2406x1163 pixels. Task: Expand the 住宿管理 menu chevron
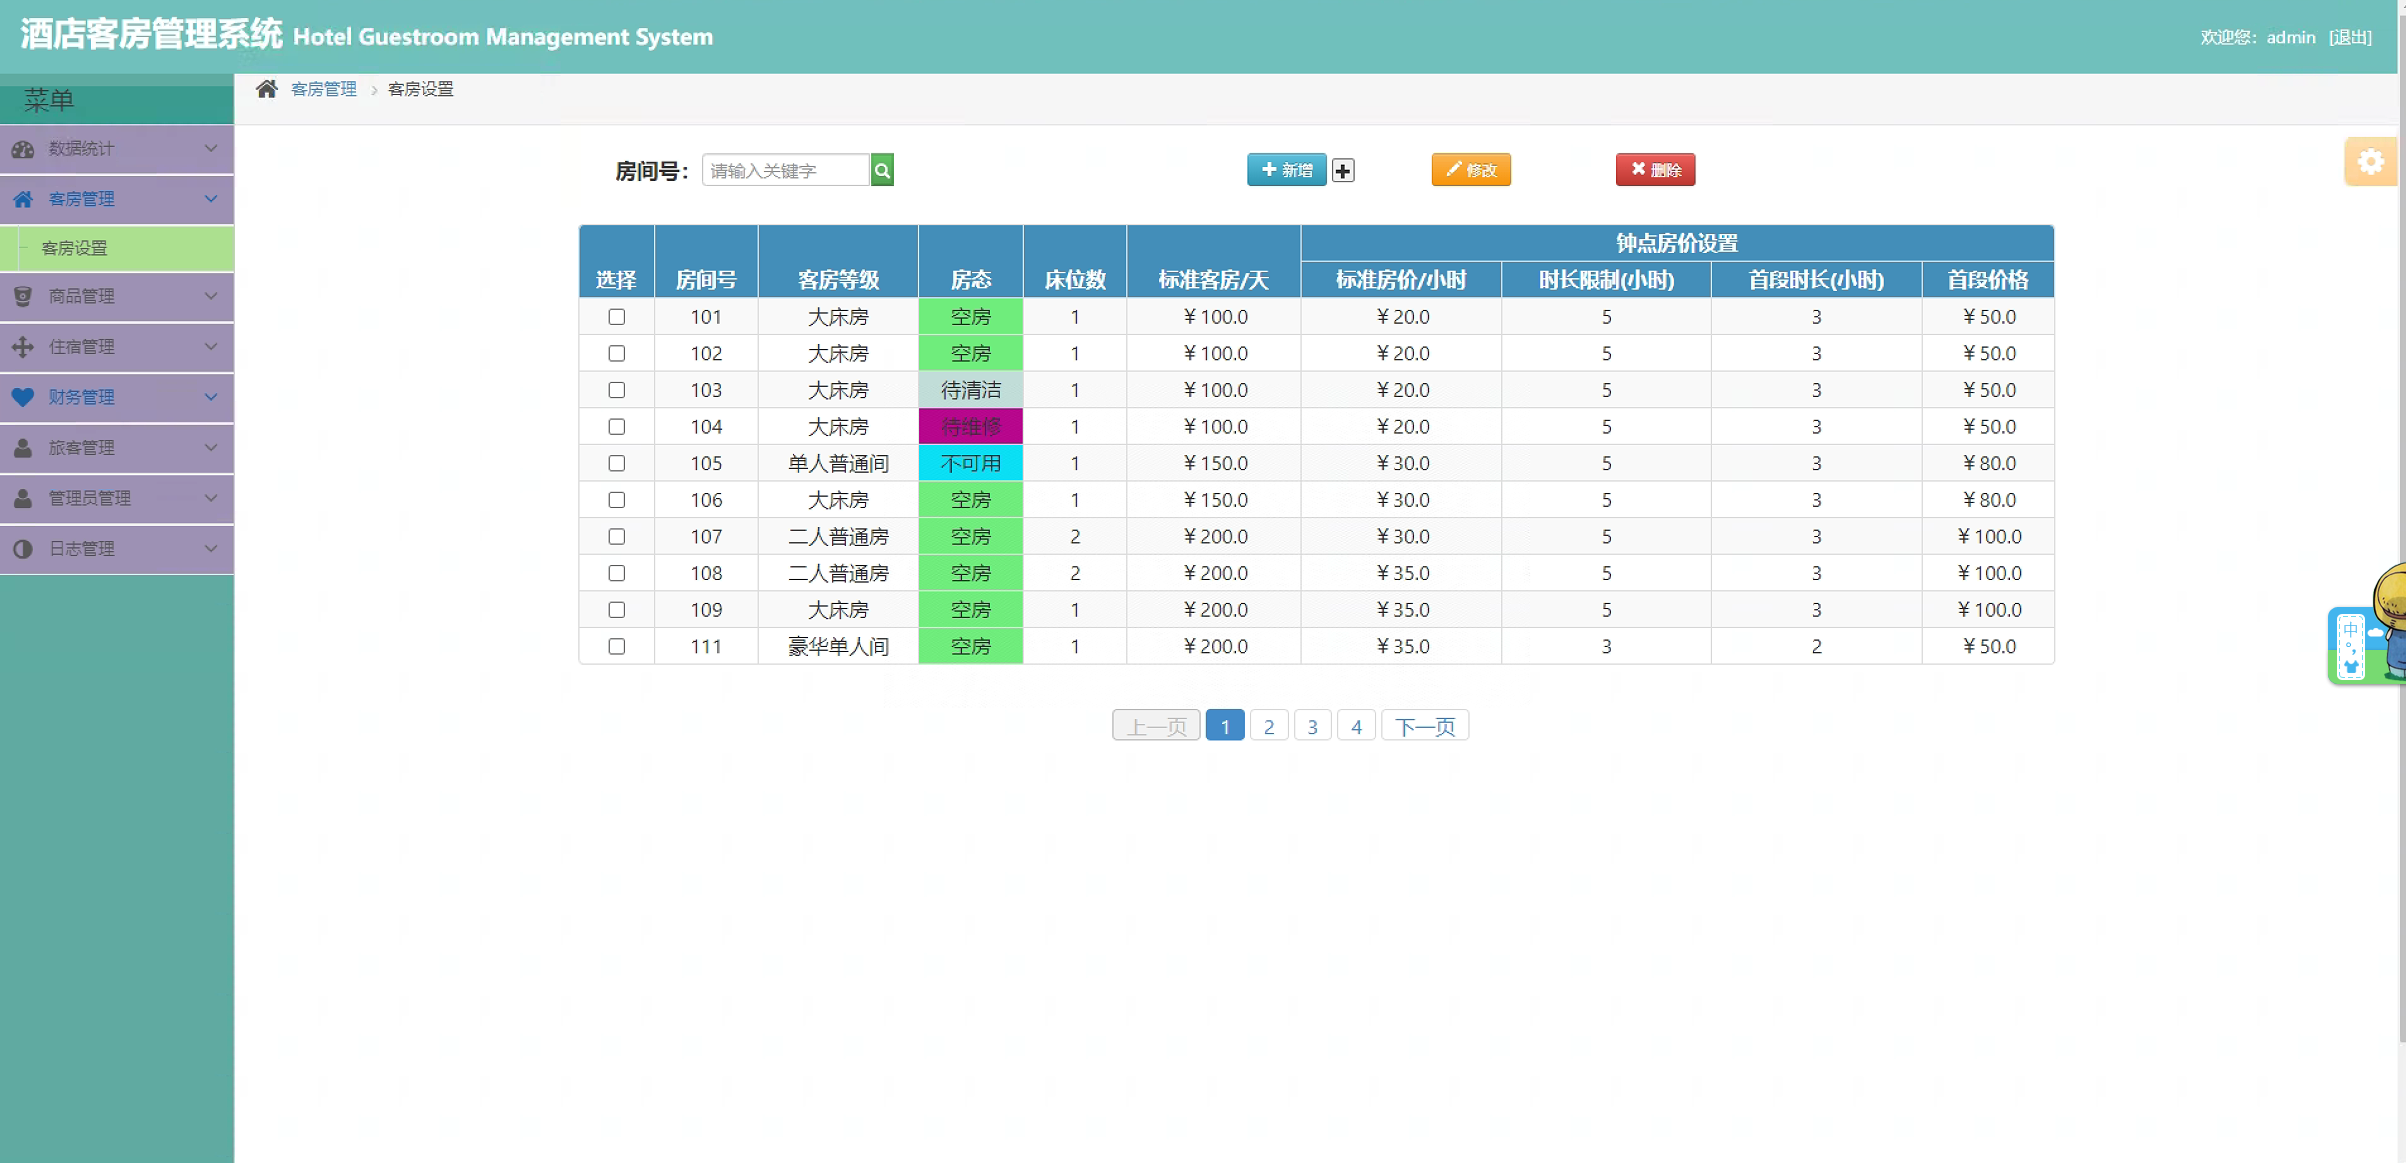pyautogui.click(x=211, y=347)
